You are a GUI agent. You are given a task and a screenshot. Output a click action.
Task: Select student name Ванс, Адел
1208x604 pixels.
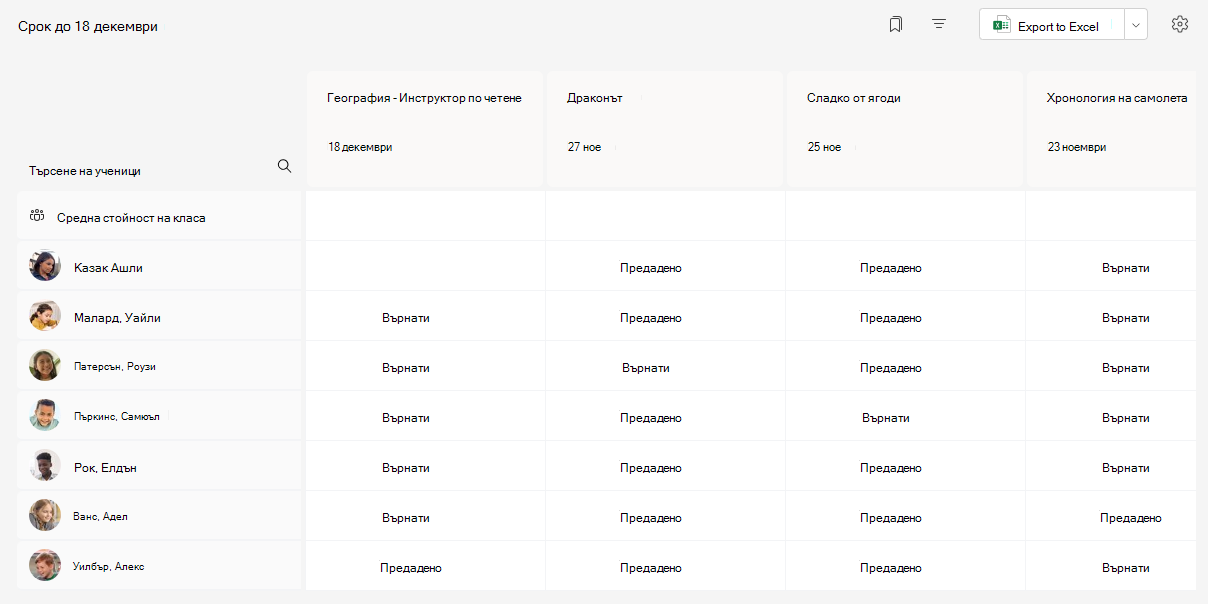pyautogui.click(x=101, y=517)
